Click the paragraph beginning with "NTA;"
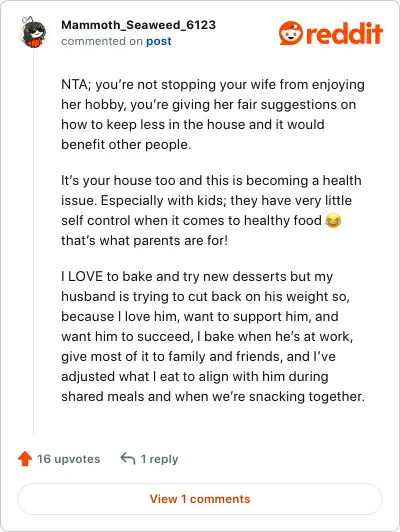This screenshot has width=400, height=532. pyautogui.click(x=213, y=114)
